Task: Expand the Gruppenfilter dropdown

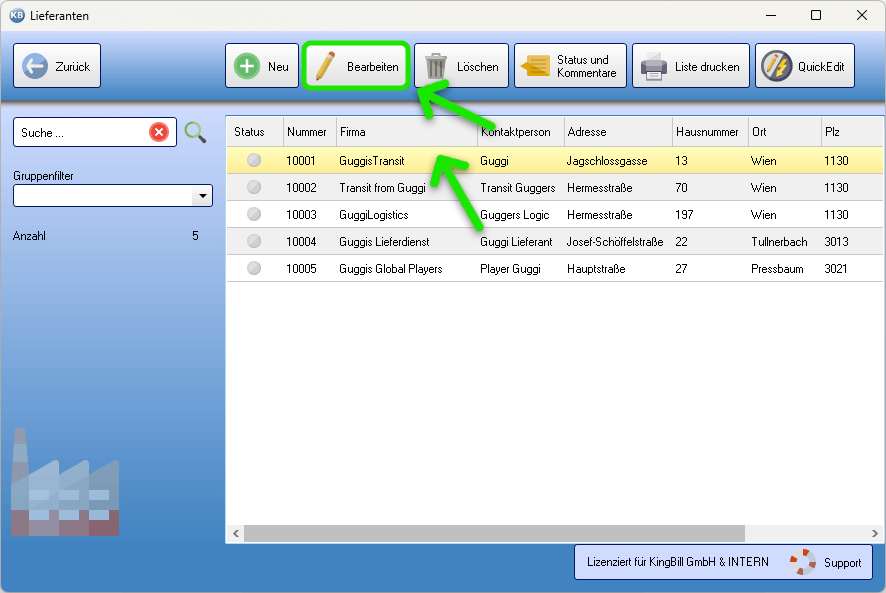Action: 203,196
